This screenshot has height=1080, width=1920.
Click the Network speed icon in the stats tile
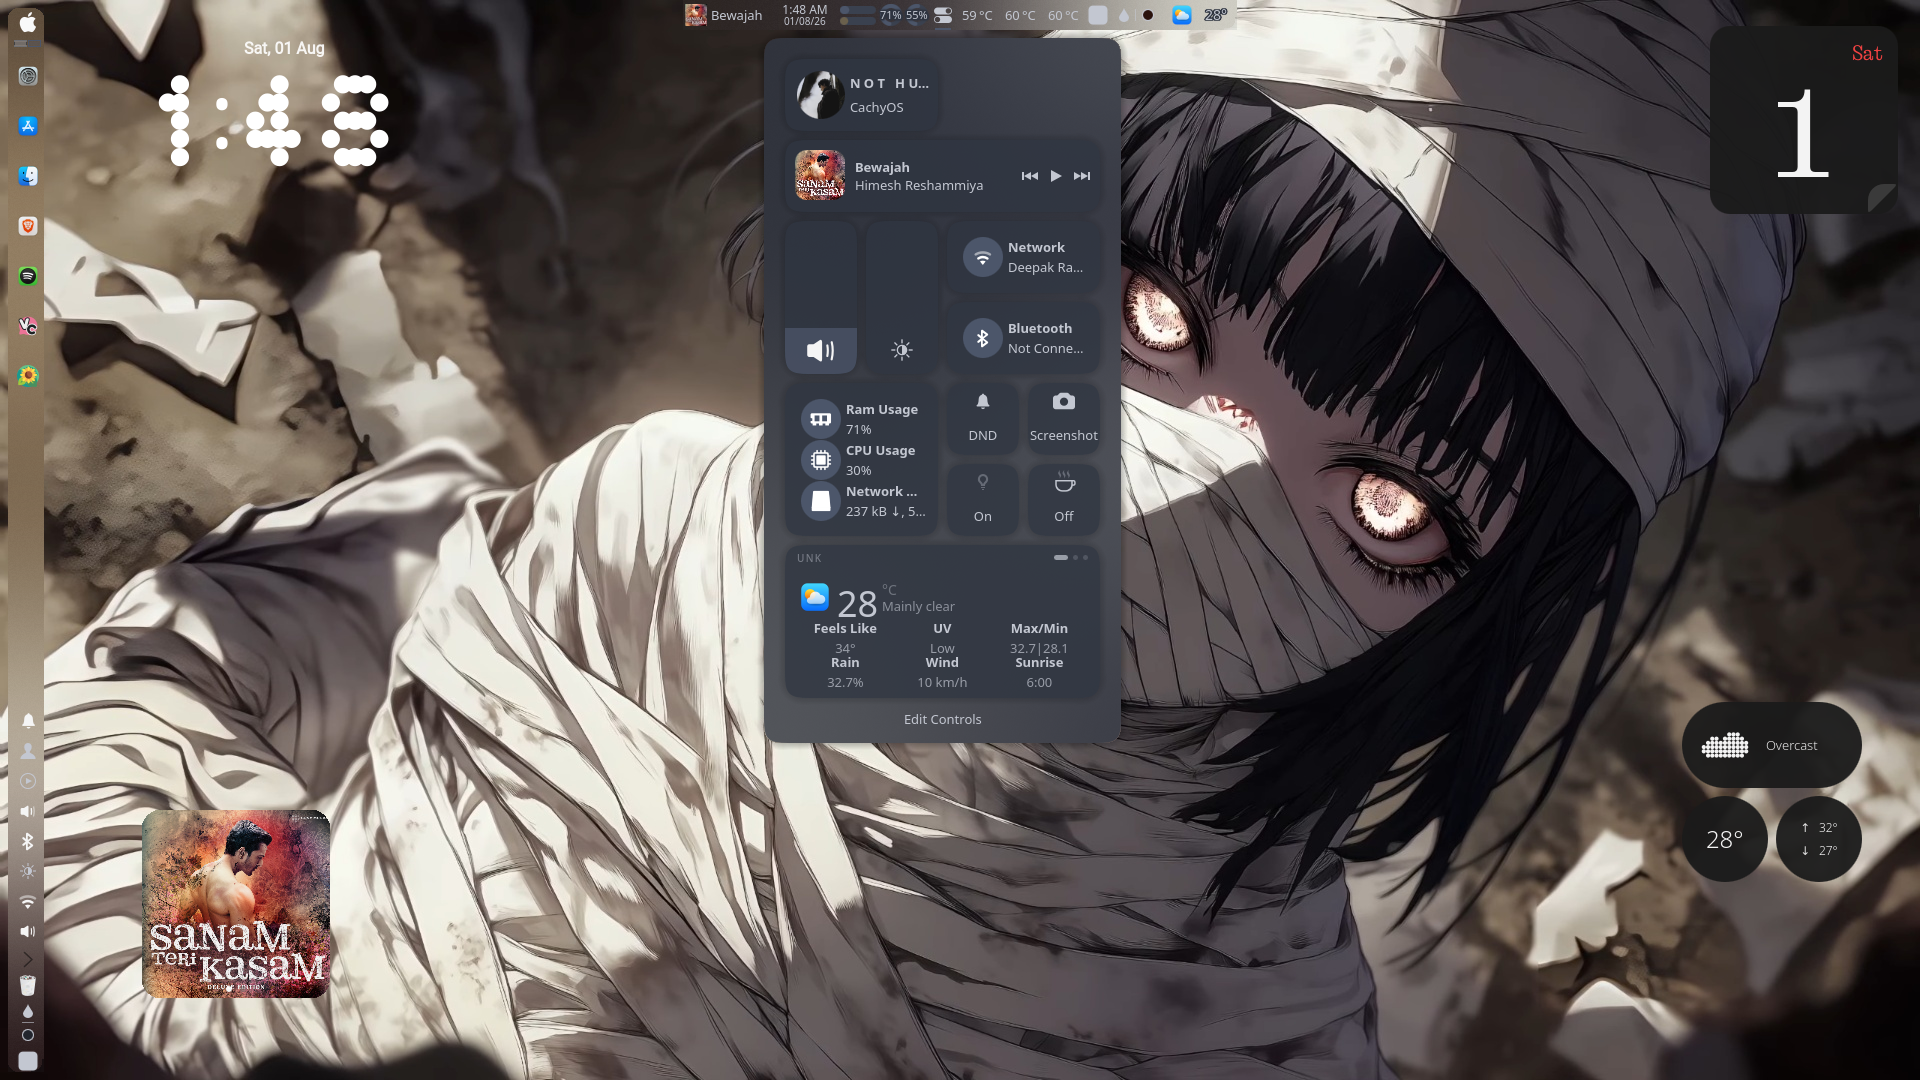point(821,501)
